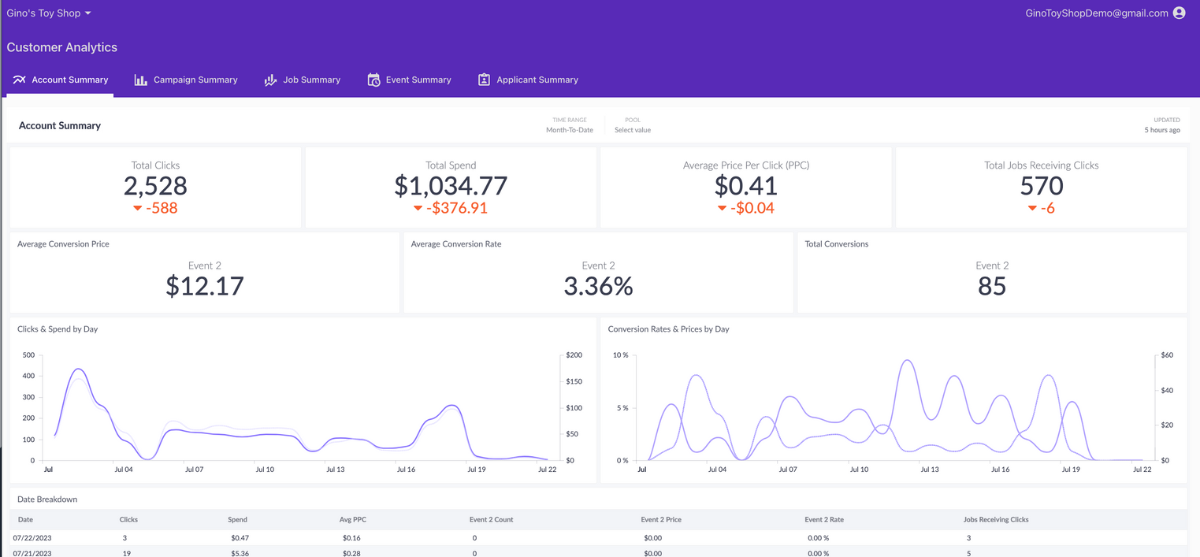
Task: Sort the table by Clicks column header
Action: point(129,520)
